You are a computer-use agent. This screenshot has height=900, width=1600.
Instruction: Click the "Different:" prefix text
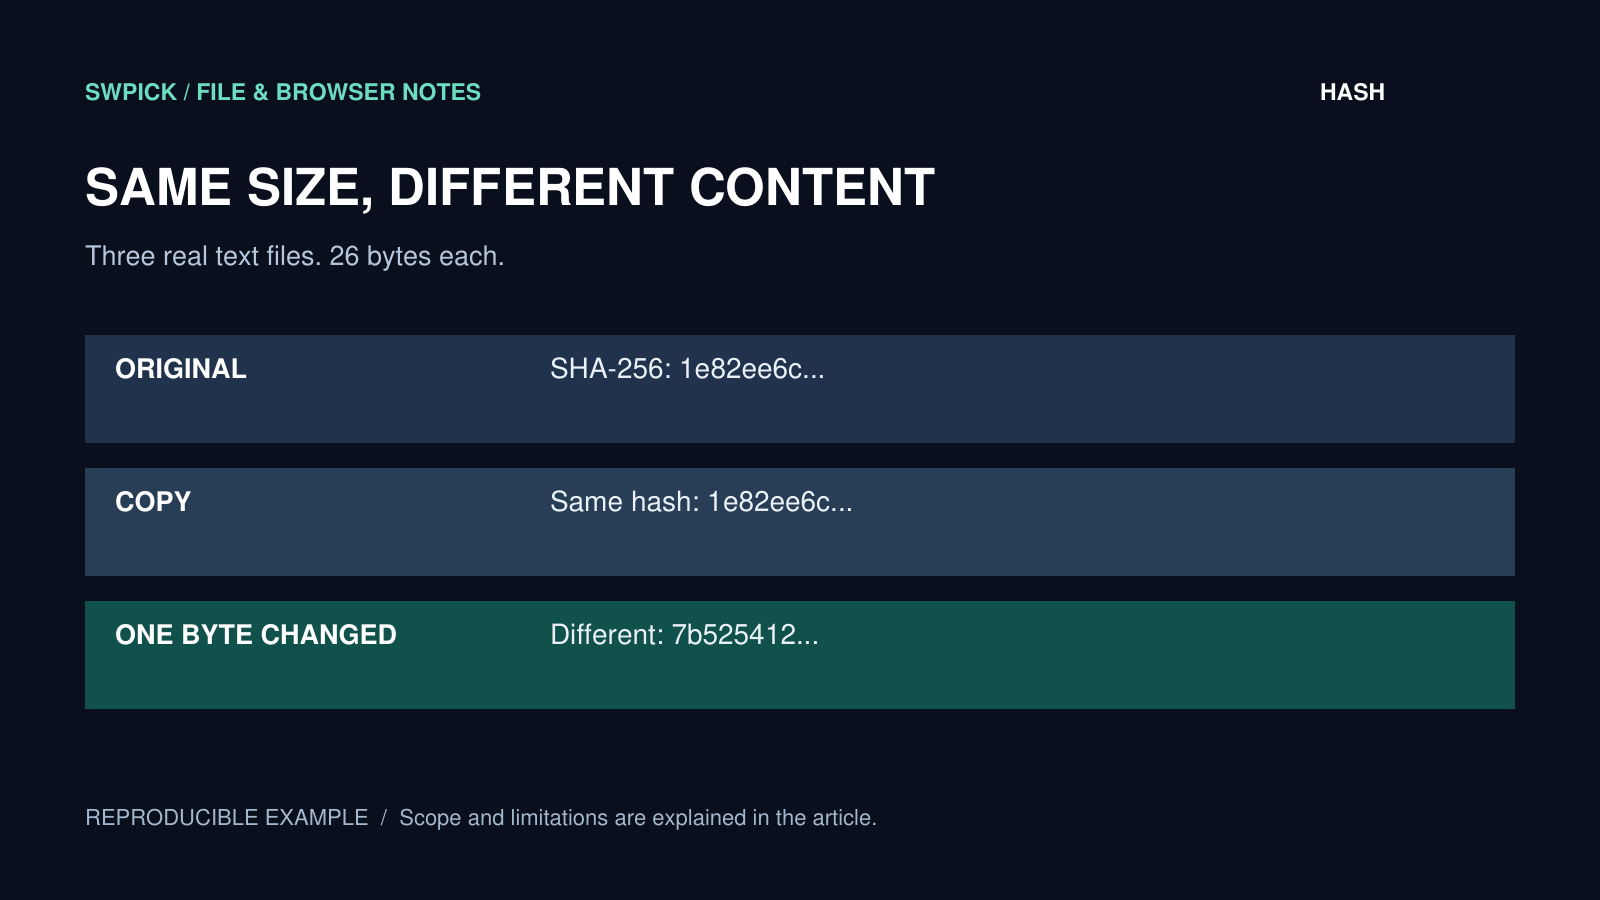[607, 635]
